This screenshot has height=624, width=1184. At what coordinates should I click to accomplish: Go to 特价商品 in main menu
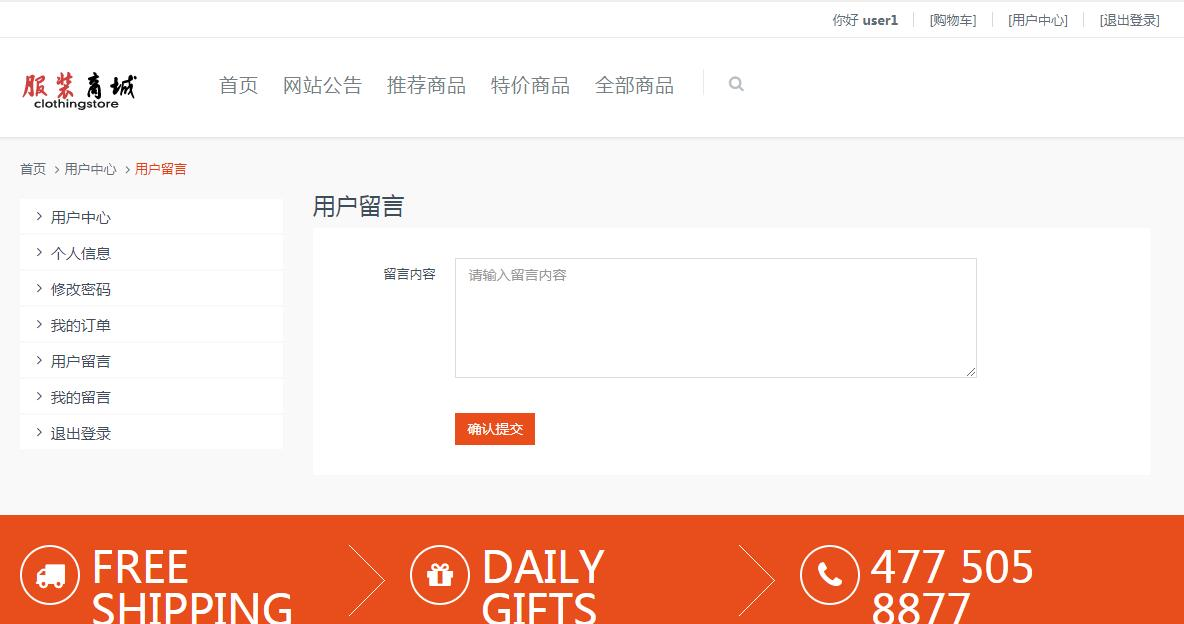(x=530, y=85)
